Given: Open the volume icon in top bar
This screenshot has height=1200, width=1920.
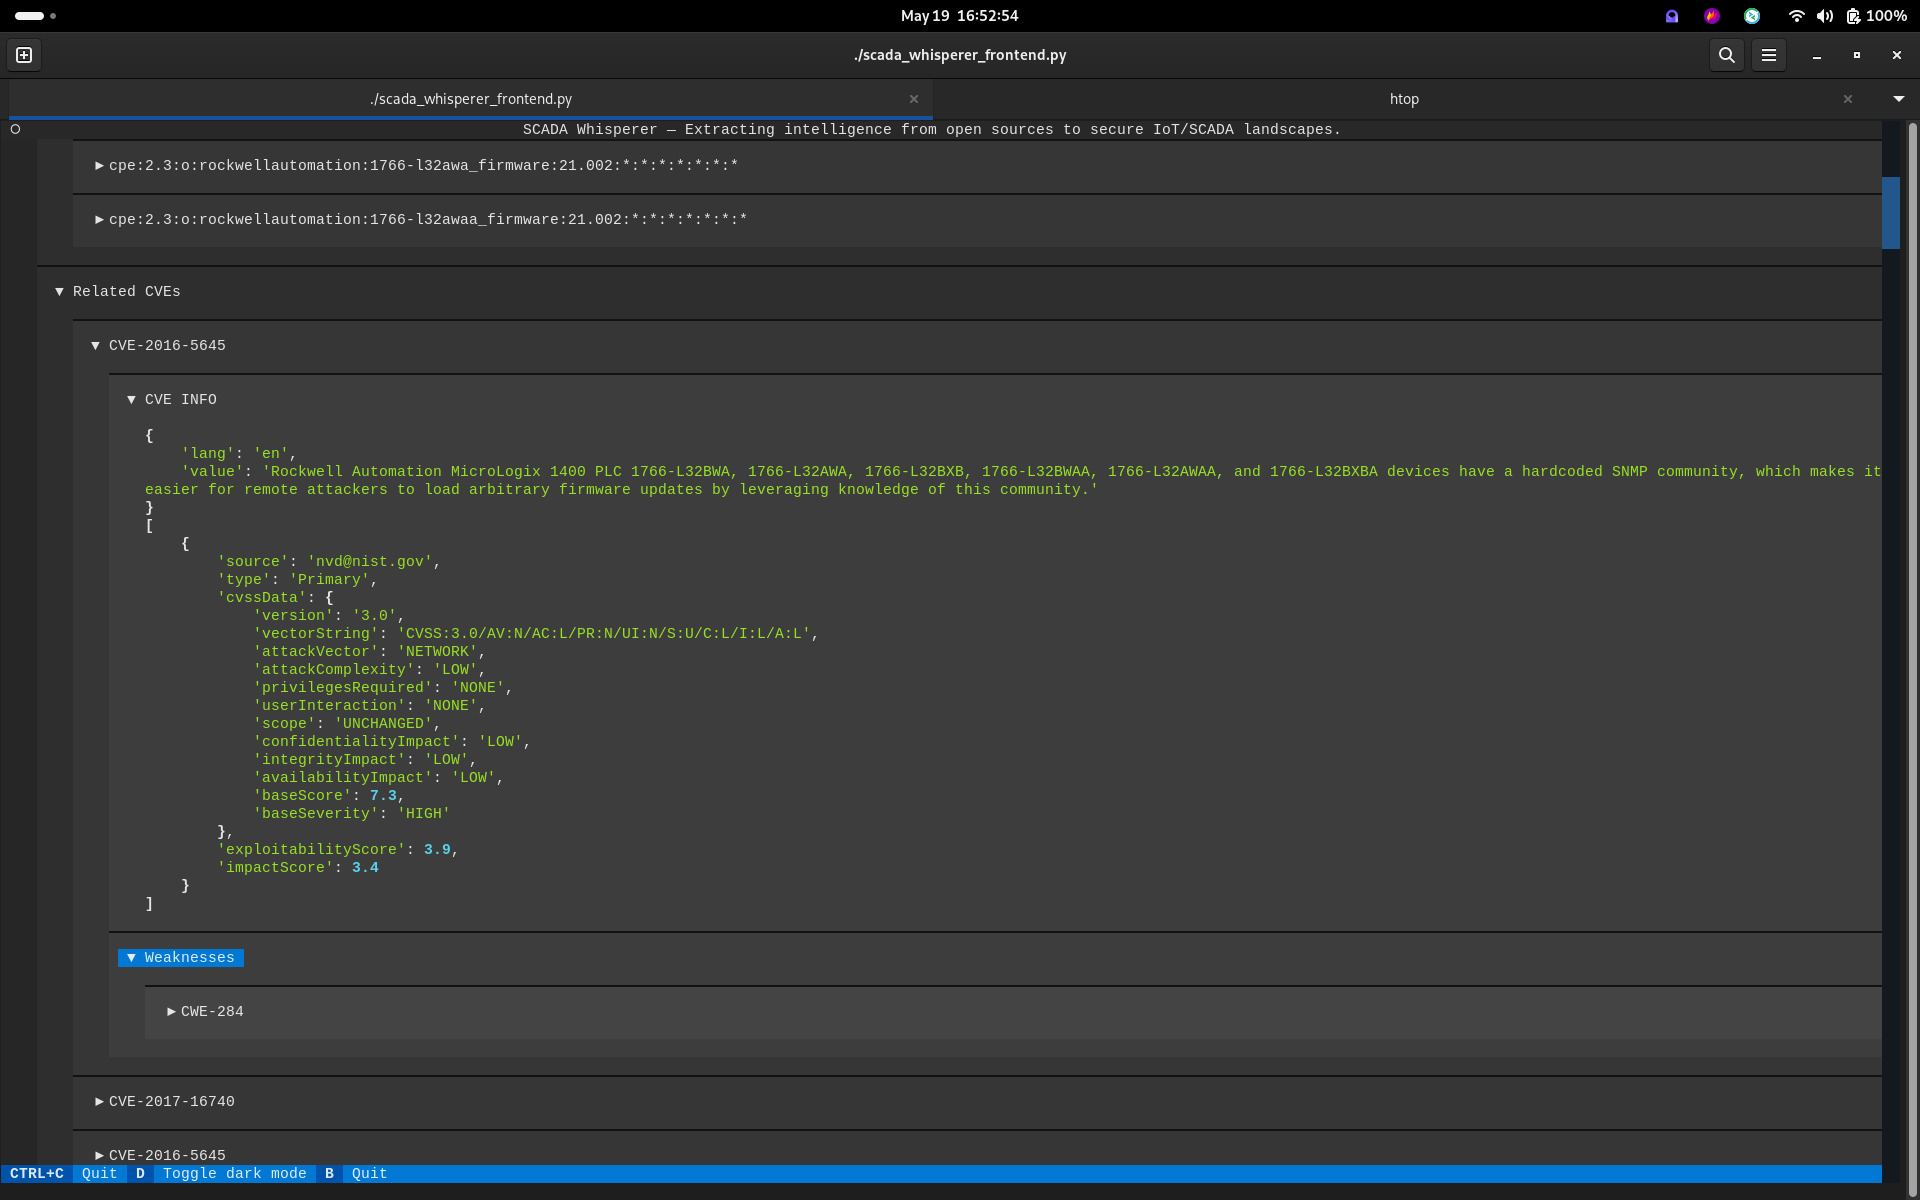Looking at the screenshot, I should 1825,16.
